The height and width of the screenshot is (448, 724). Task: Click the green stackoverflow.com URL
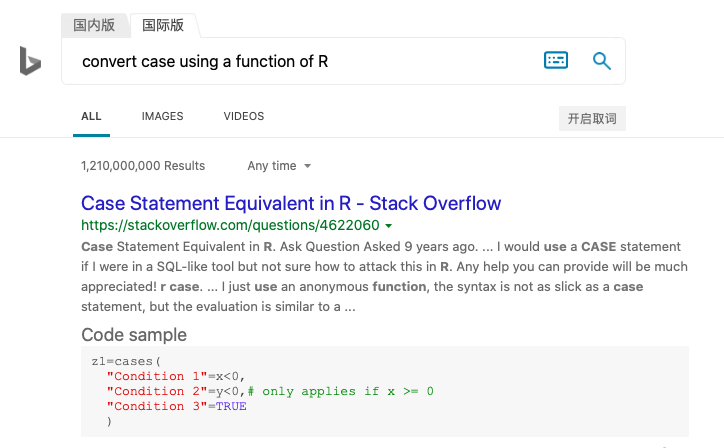pos(230,225)
